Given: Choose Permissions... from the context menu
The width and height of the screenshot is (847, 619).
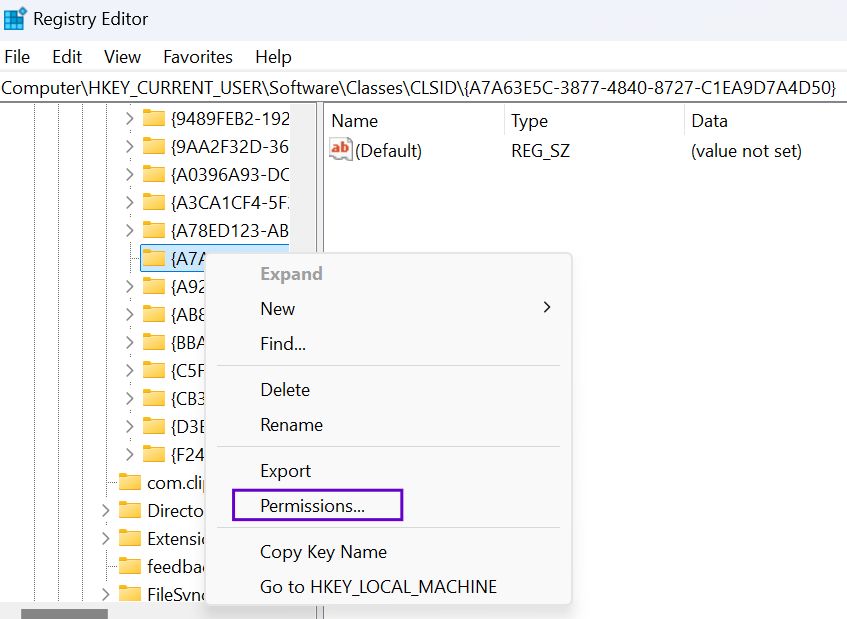Looking at the screenshot, I should click(x=313, y=506).
